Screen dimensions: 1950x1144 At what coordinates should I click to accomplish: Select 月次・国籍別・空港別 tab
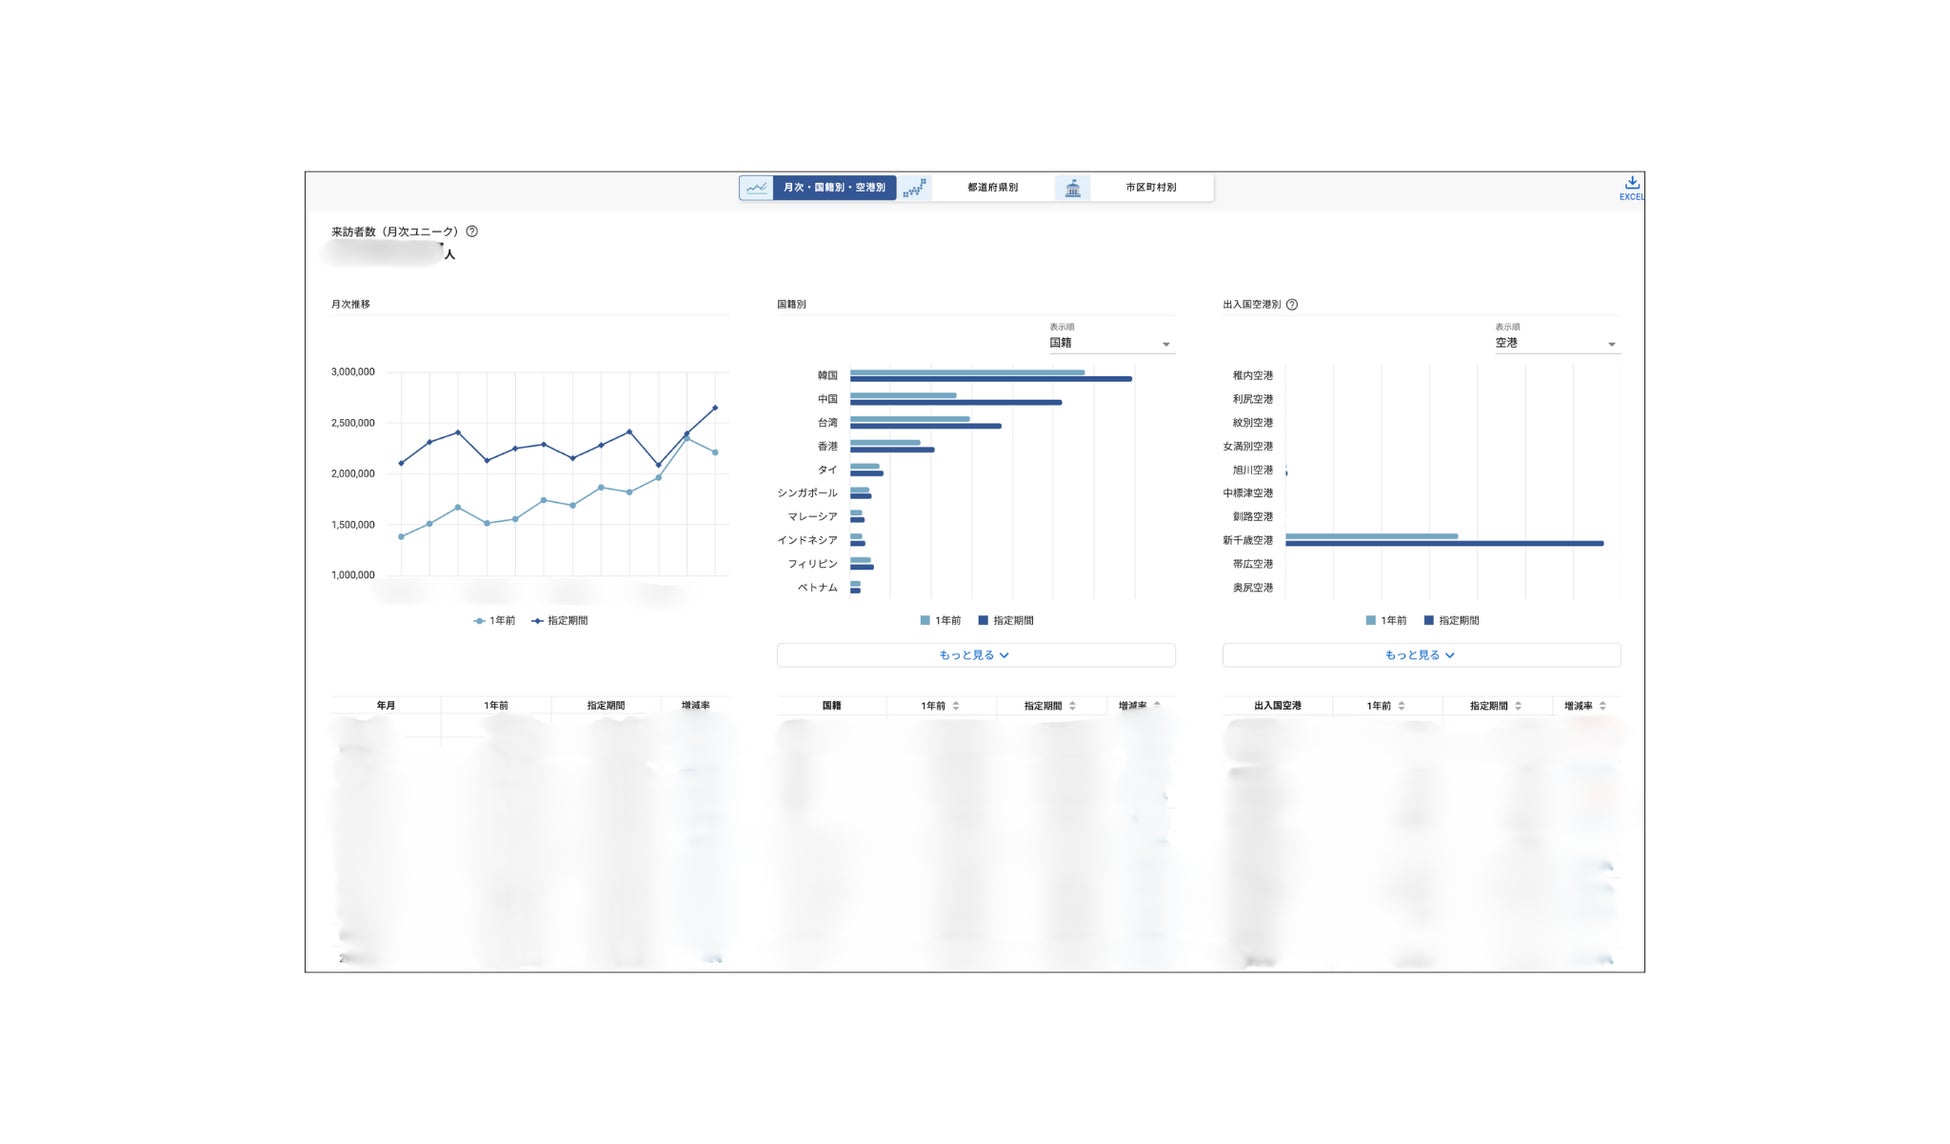click(834, 187)
